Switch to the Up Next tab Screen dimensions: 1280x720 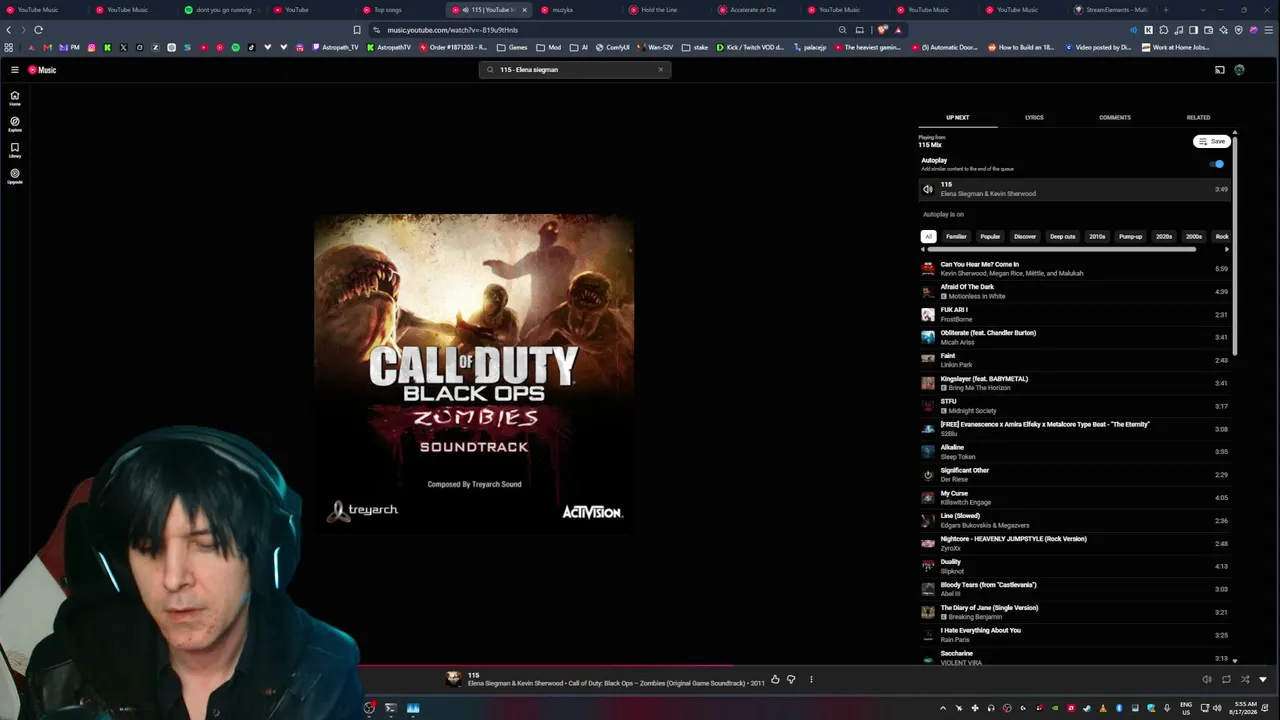click(958, 118)
